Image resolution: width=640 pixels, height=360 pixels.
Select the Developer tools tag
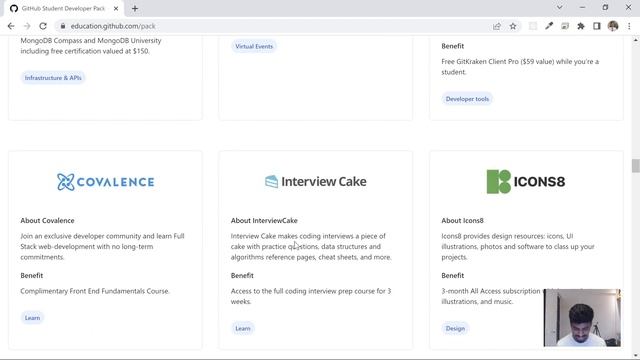point(467,99)
